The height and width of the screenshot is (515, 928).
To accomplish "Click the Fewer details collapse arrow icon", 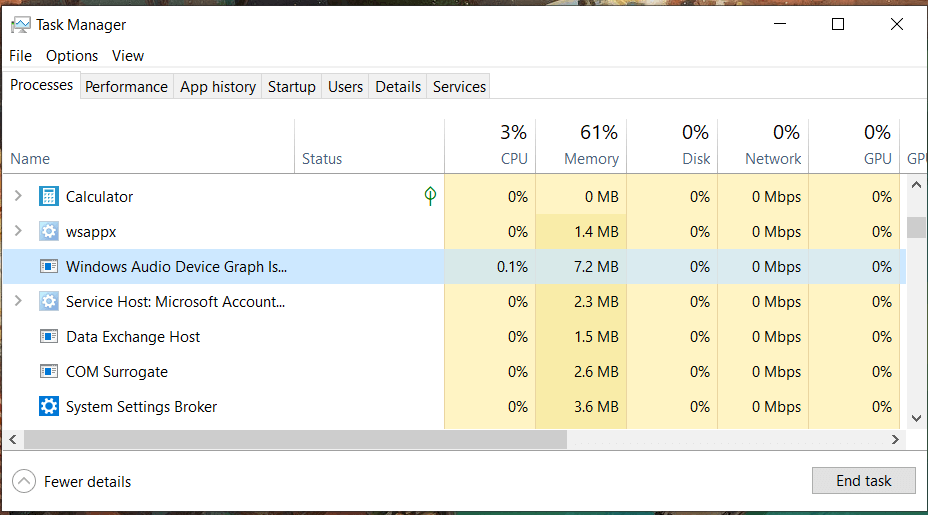I will coord(24,481).
